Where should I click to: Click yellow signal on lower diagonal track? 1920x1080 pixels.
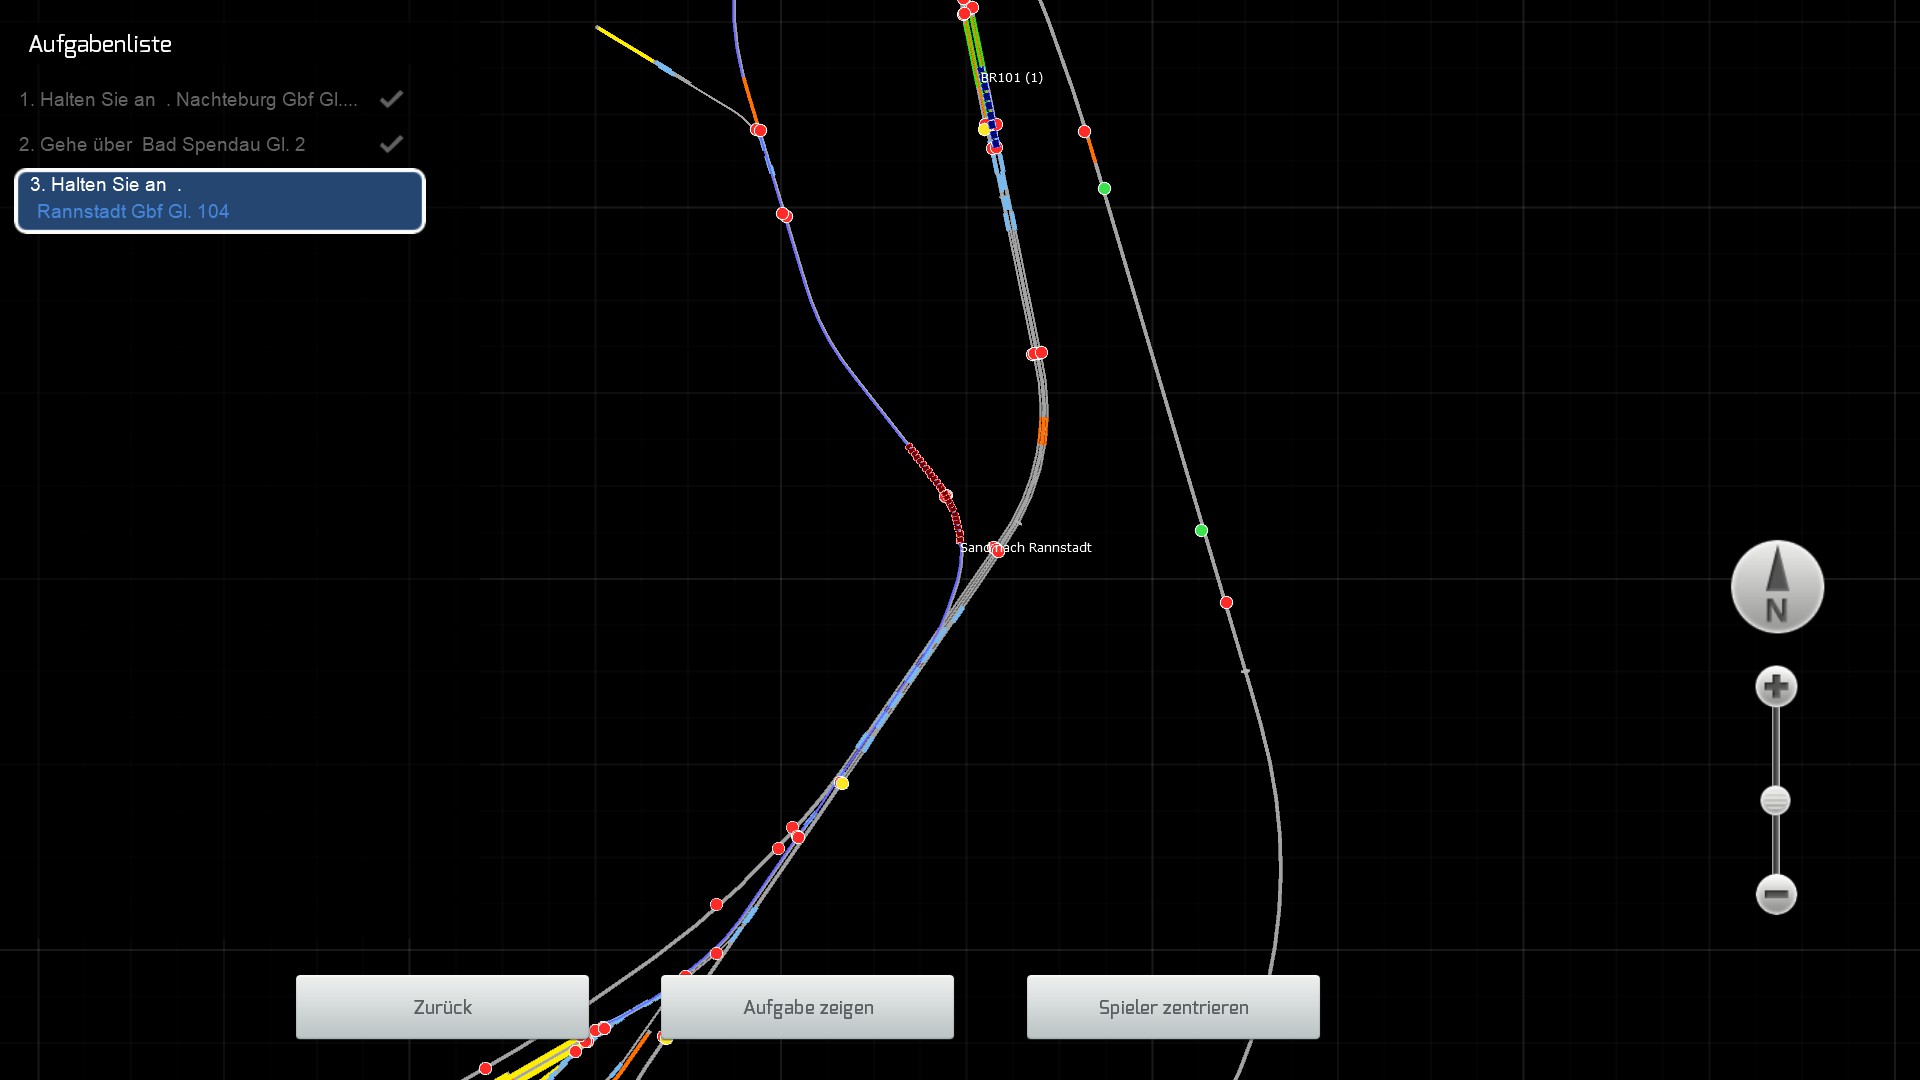[x=842, y=783]
